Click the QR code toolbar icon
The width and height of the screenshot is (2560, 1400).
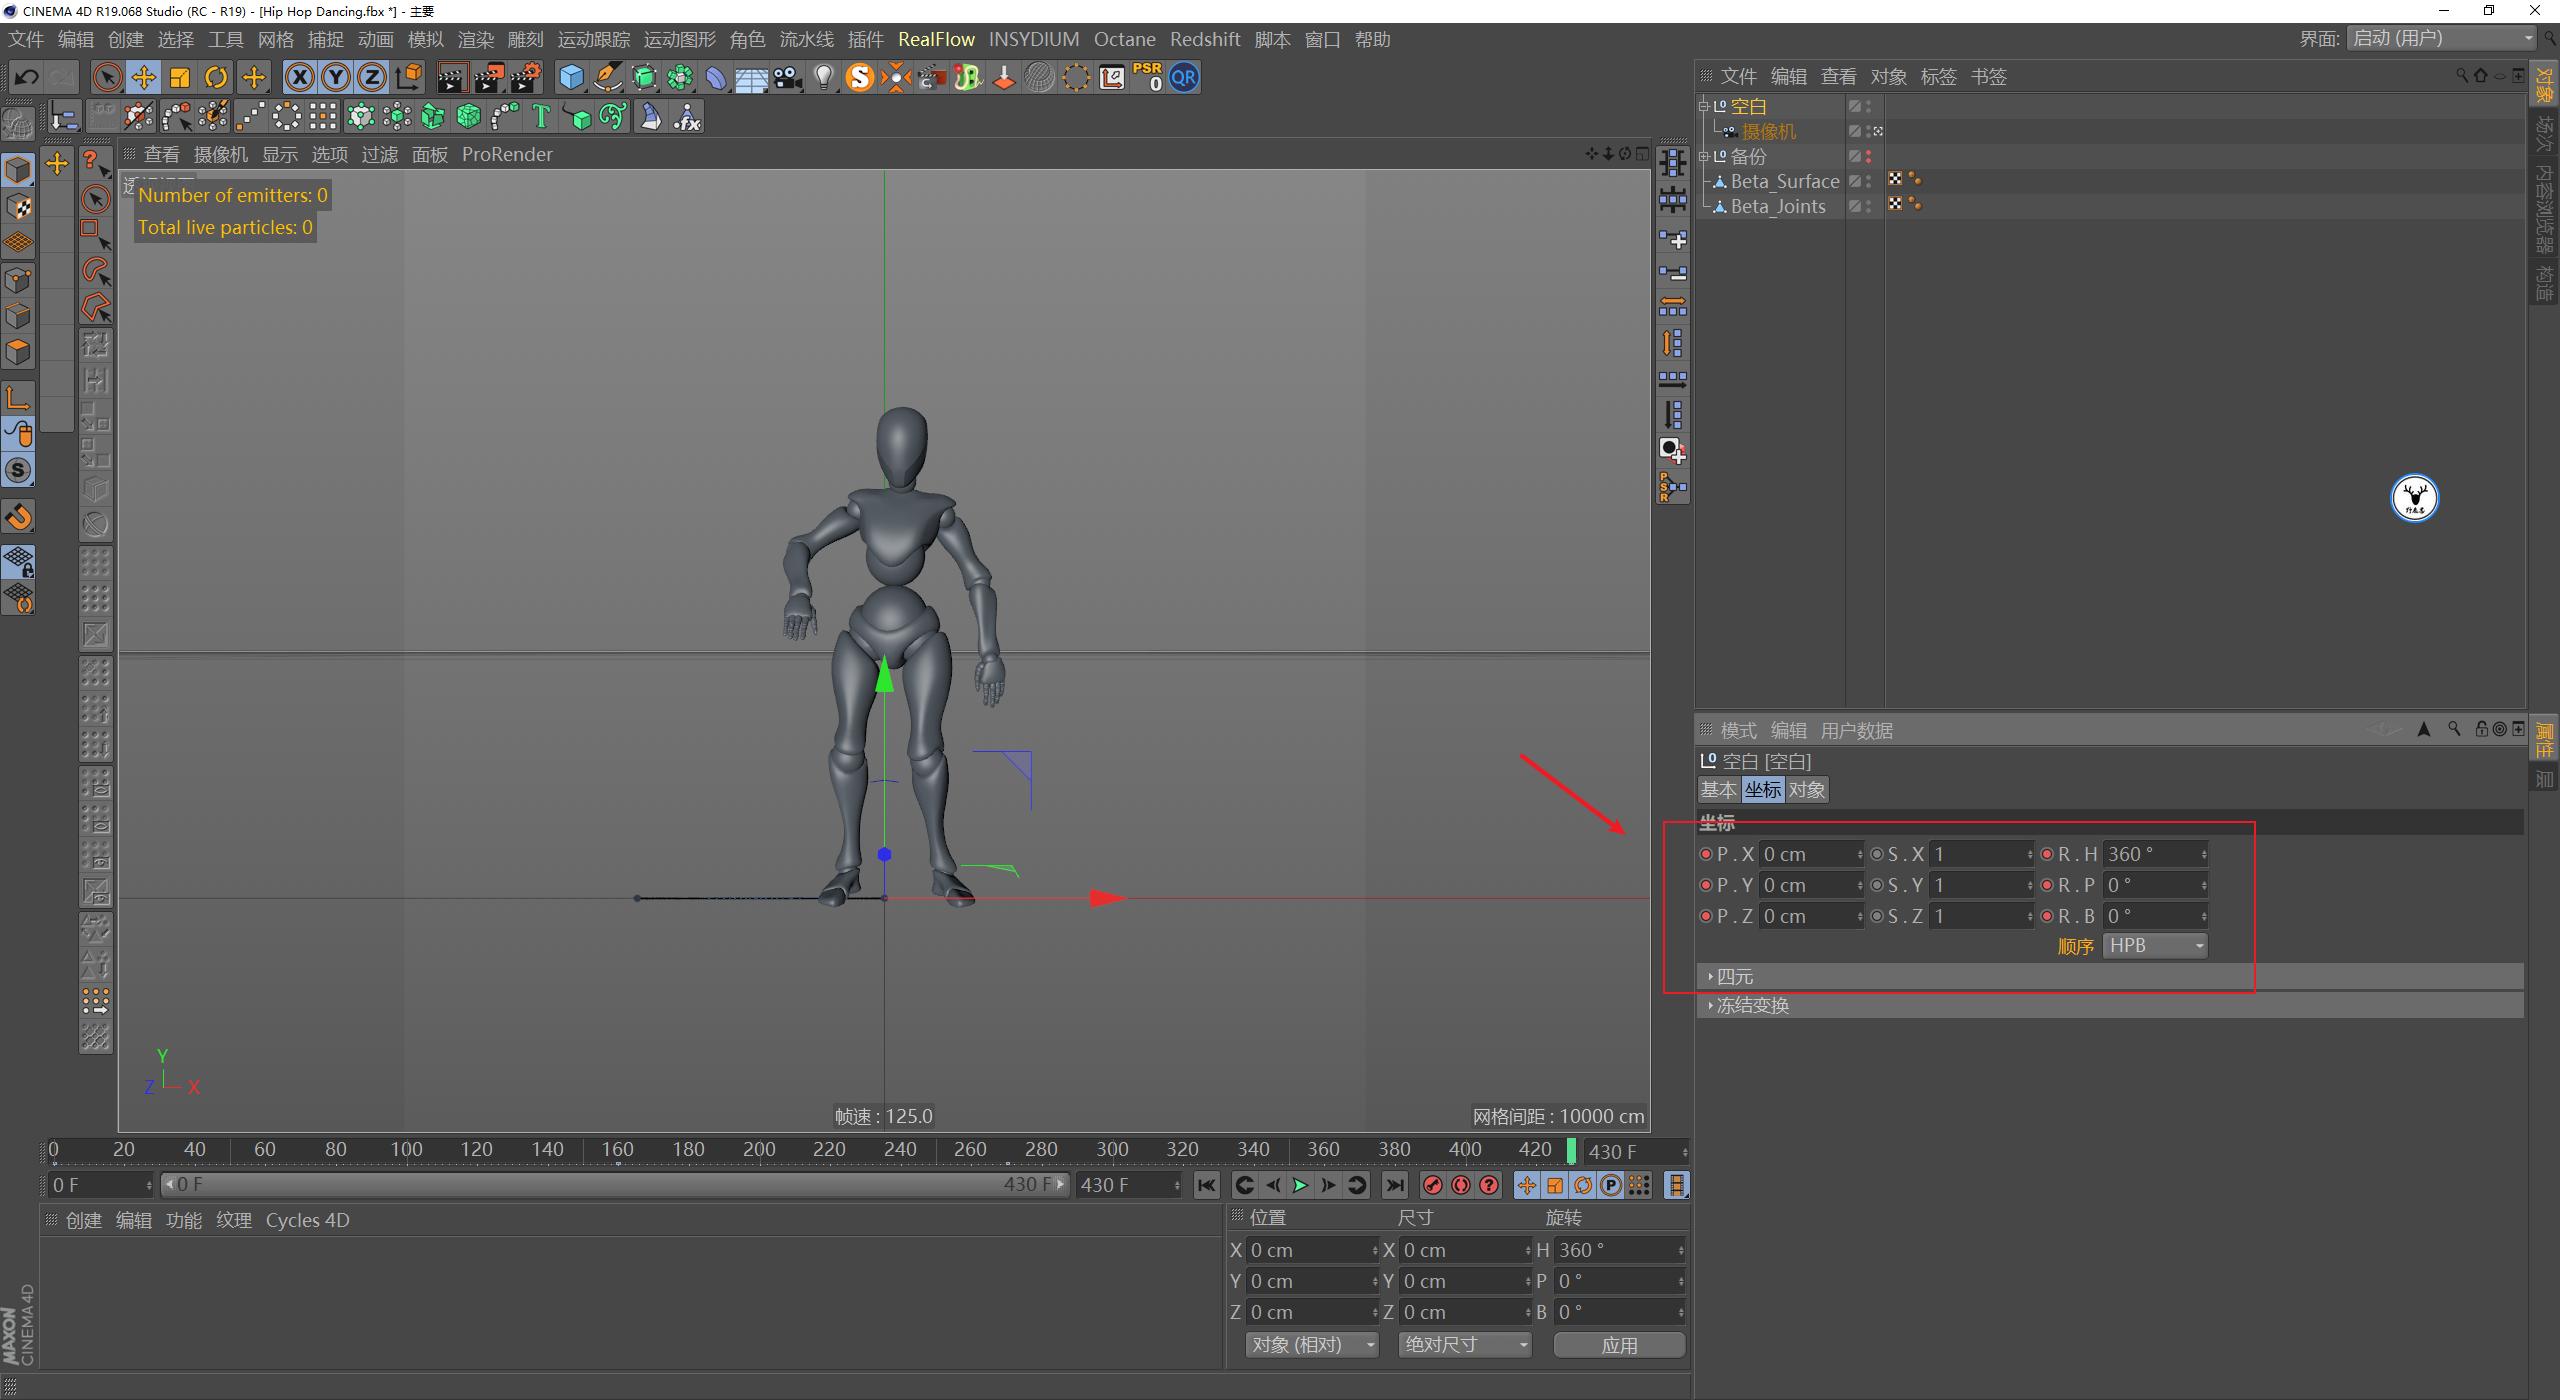tap(1183, 77)
